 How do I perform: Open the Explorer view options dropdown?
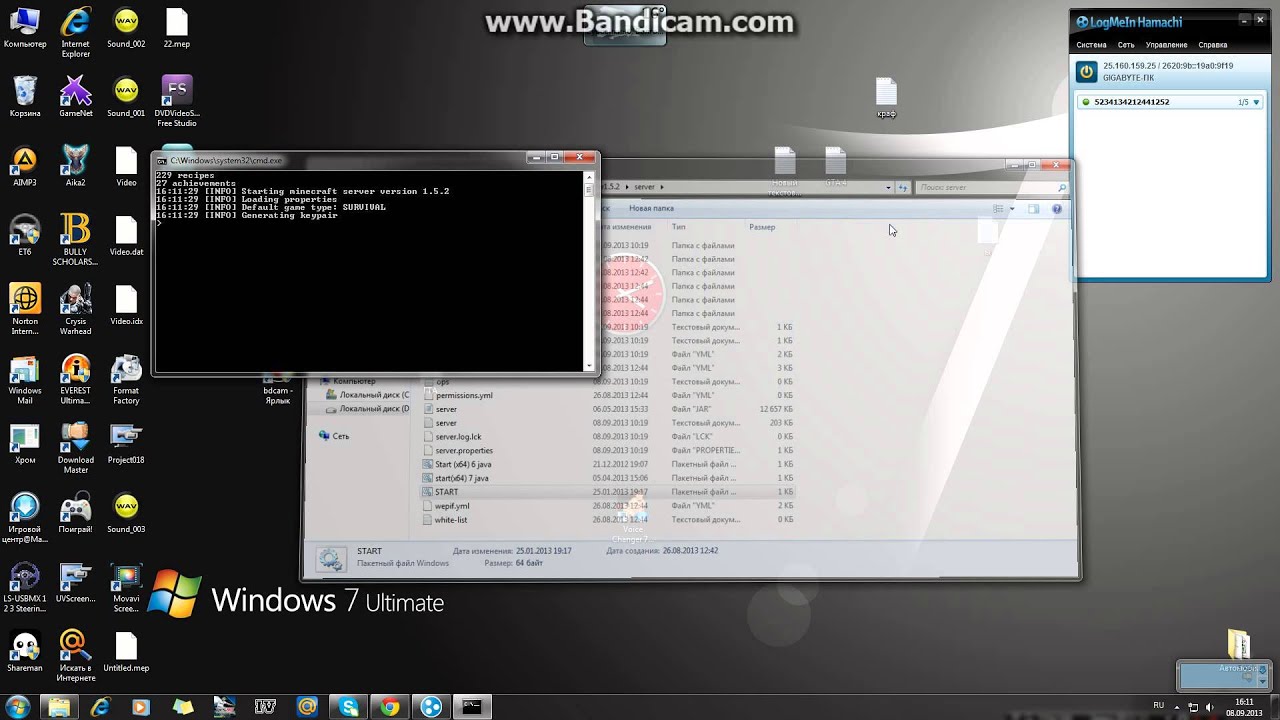pos(1012,209)
